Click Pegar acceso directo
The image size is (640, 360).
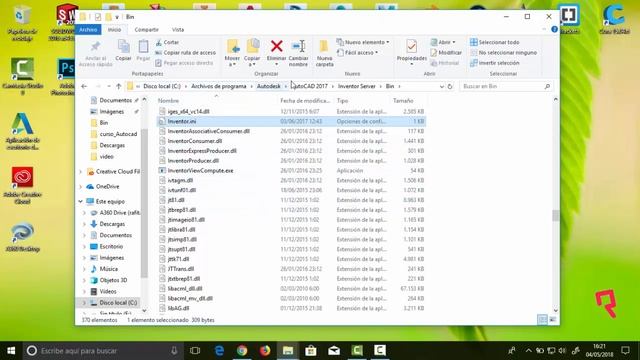click(184, 63)
